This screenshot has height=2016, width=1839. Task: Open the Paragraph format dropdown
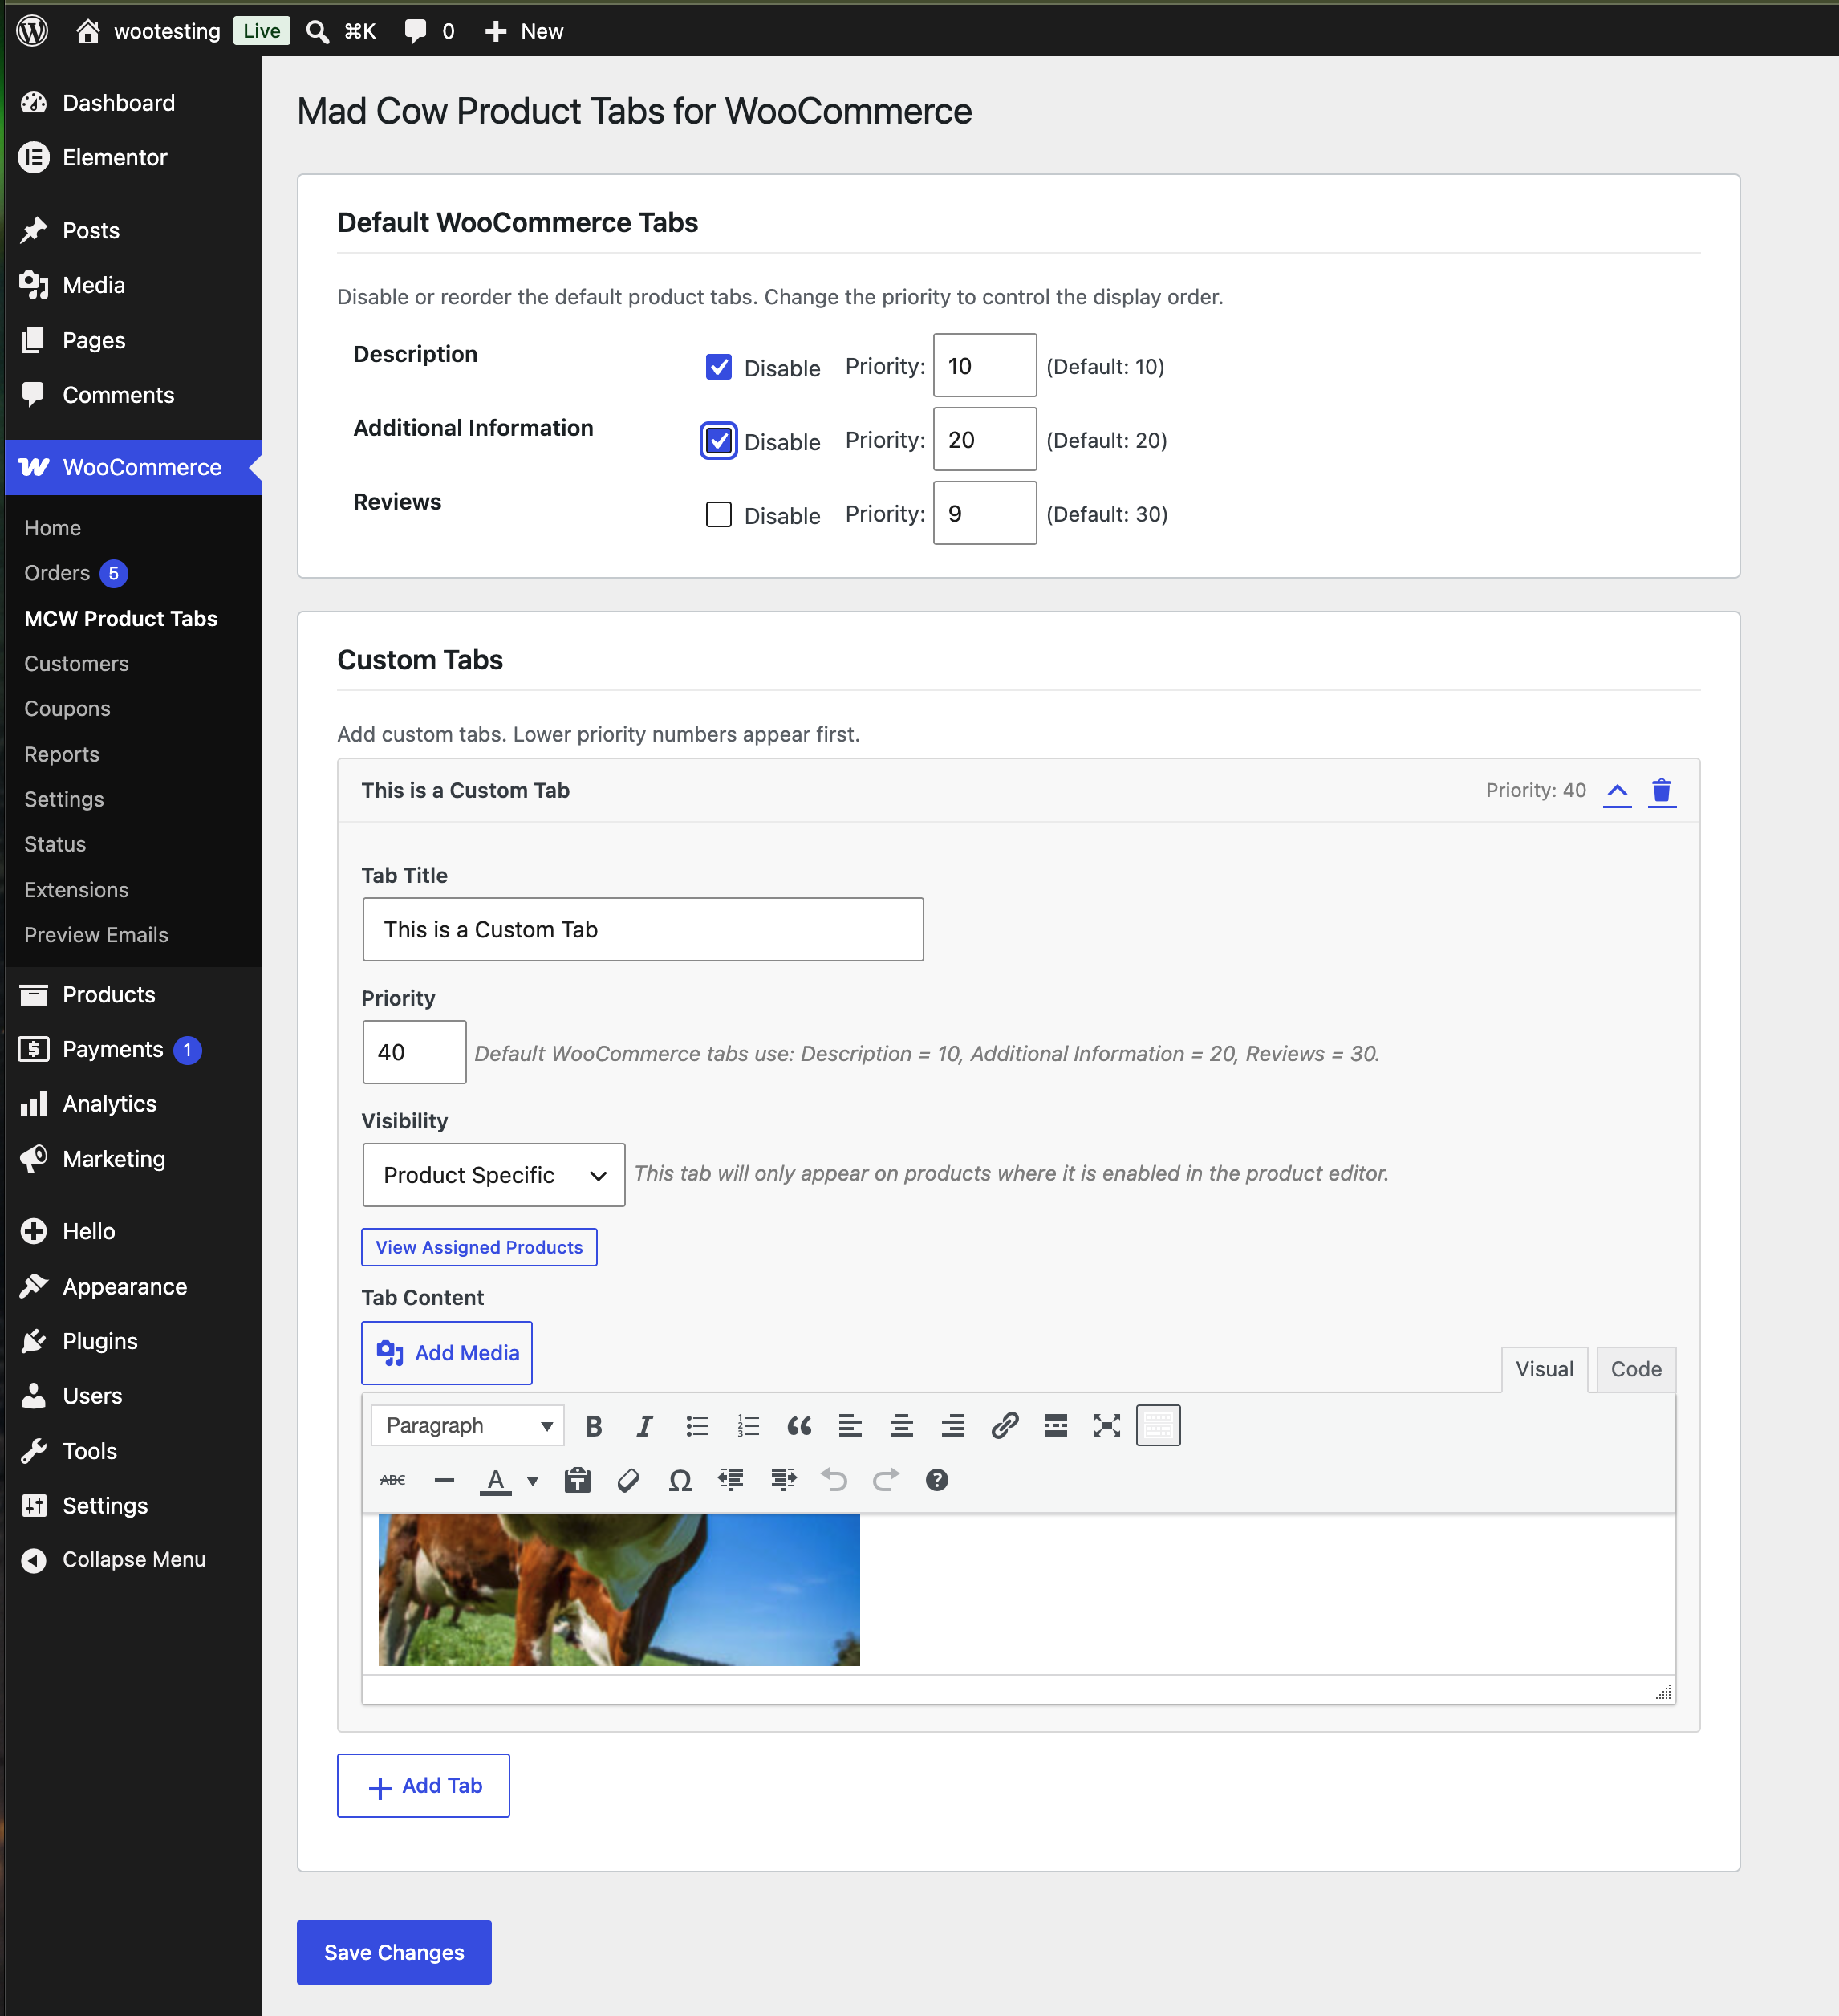(467, 1426)
